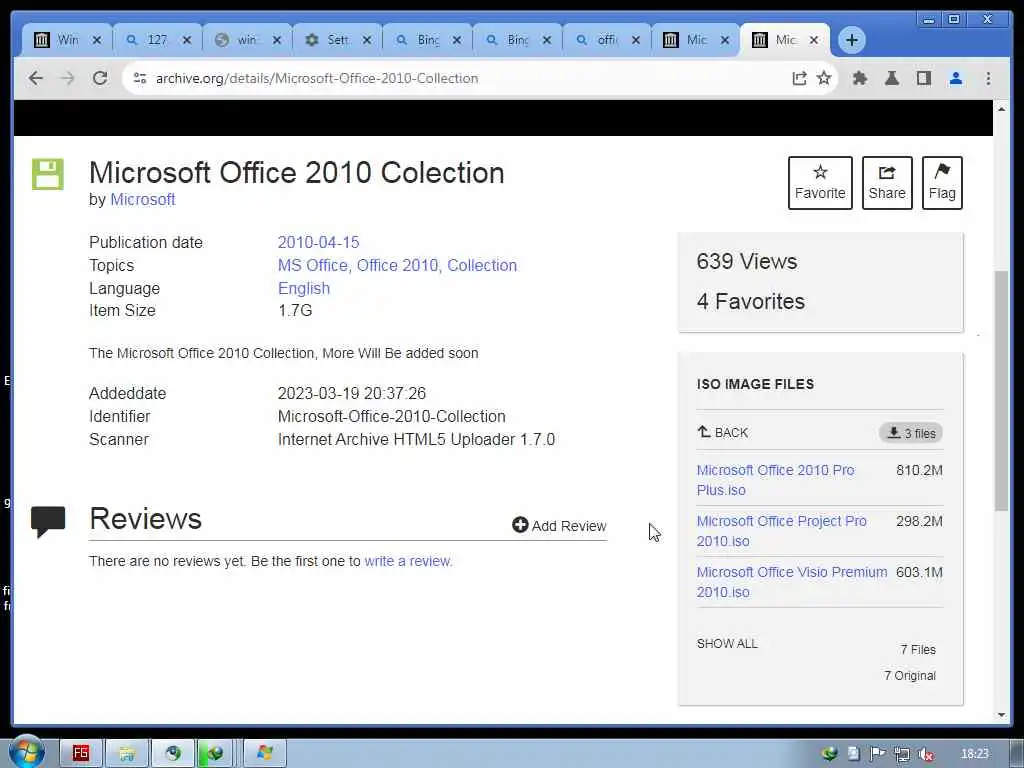1024x768 pixels.
Task: Click the Share button
Action: [887, 183]
